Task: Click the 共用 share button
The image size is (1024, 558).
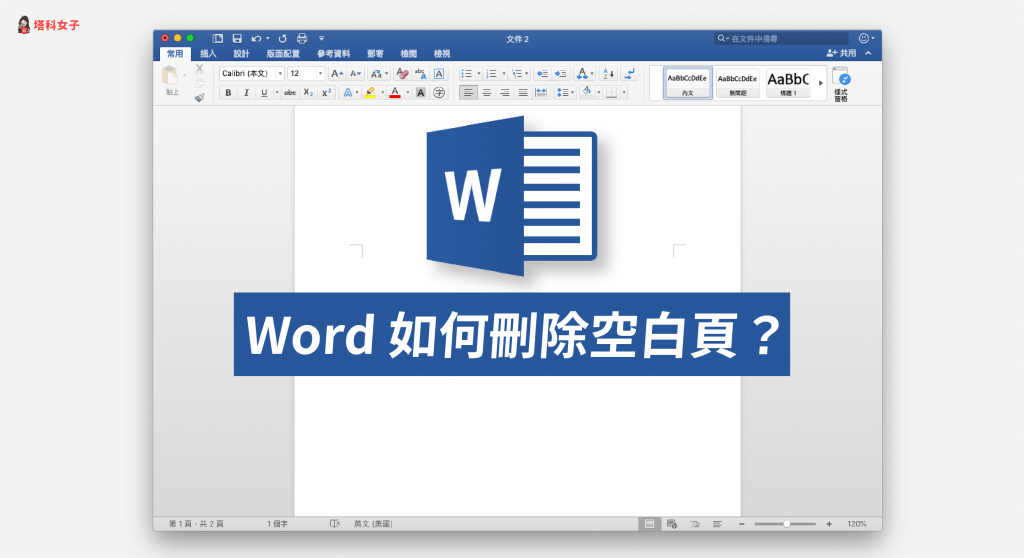Action: [x=841, y=53]
